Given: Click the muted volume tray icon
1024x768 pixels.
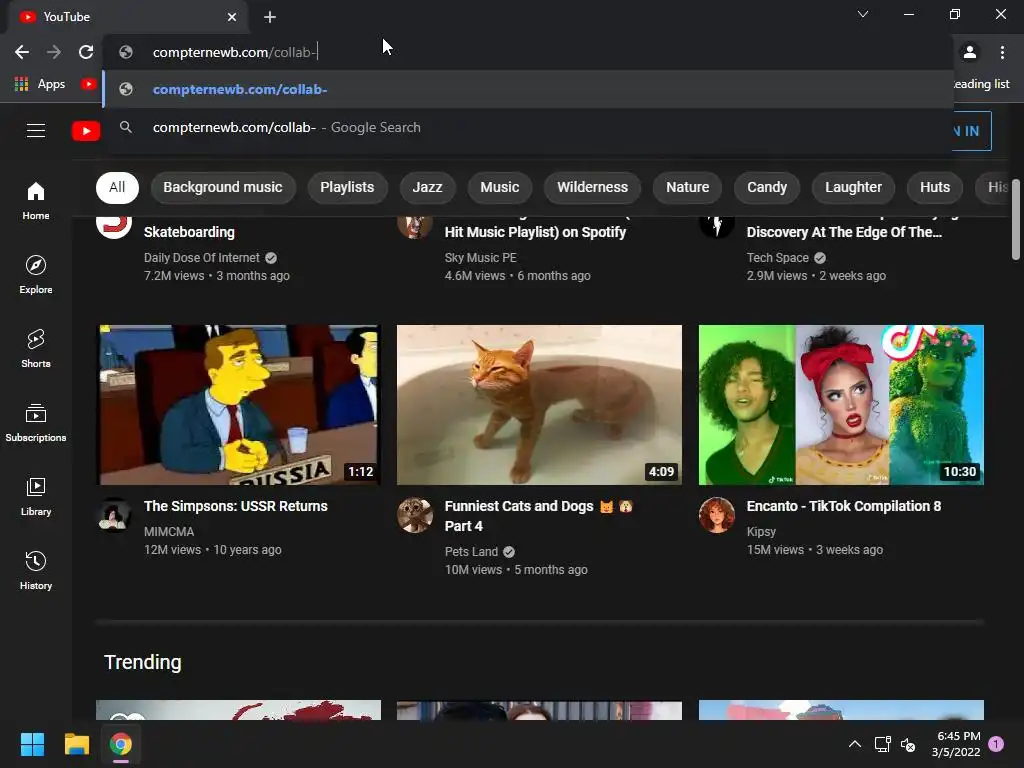Looking at the screenshot, I should [908, 744].
